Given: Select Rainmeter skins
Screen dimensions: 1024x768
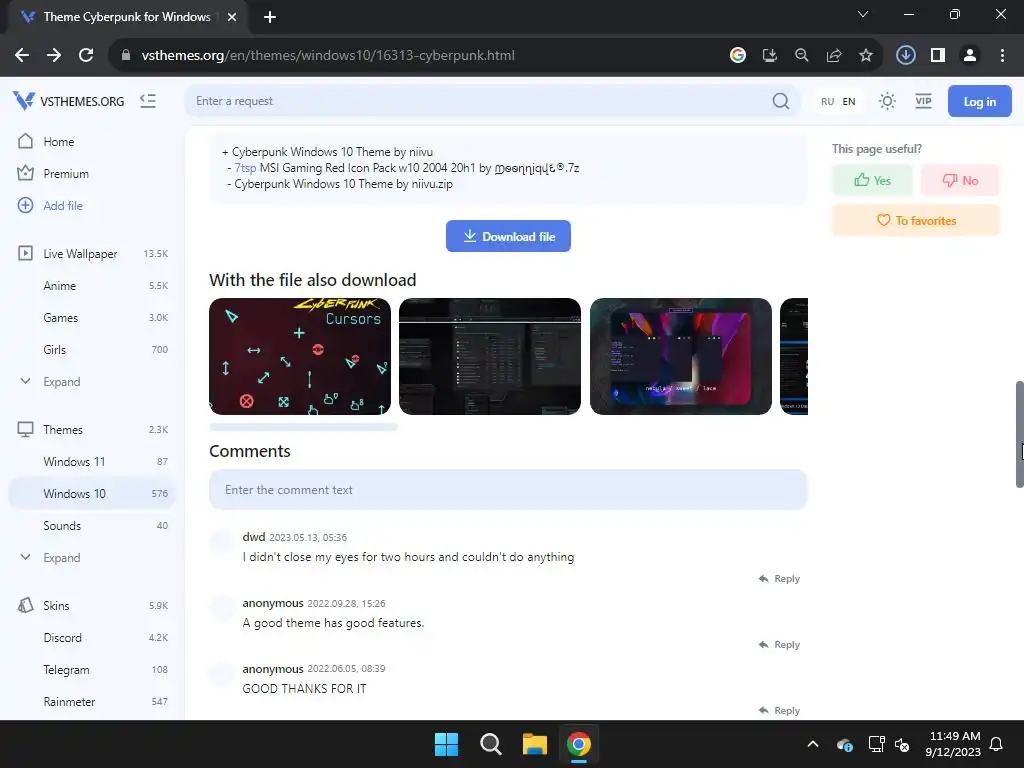Looking at the screenshot, I should (x=92, y=701).
